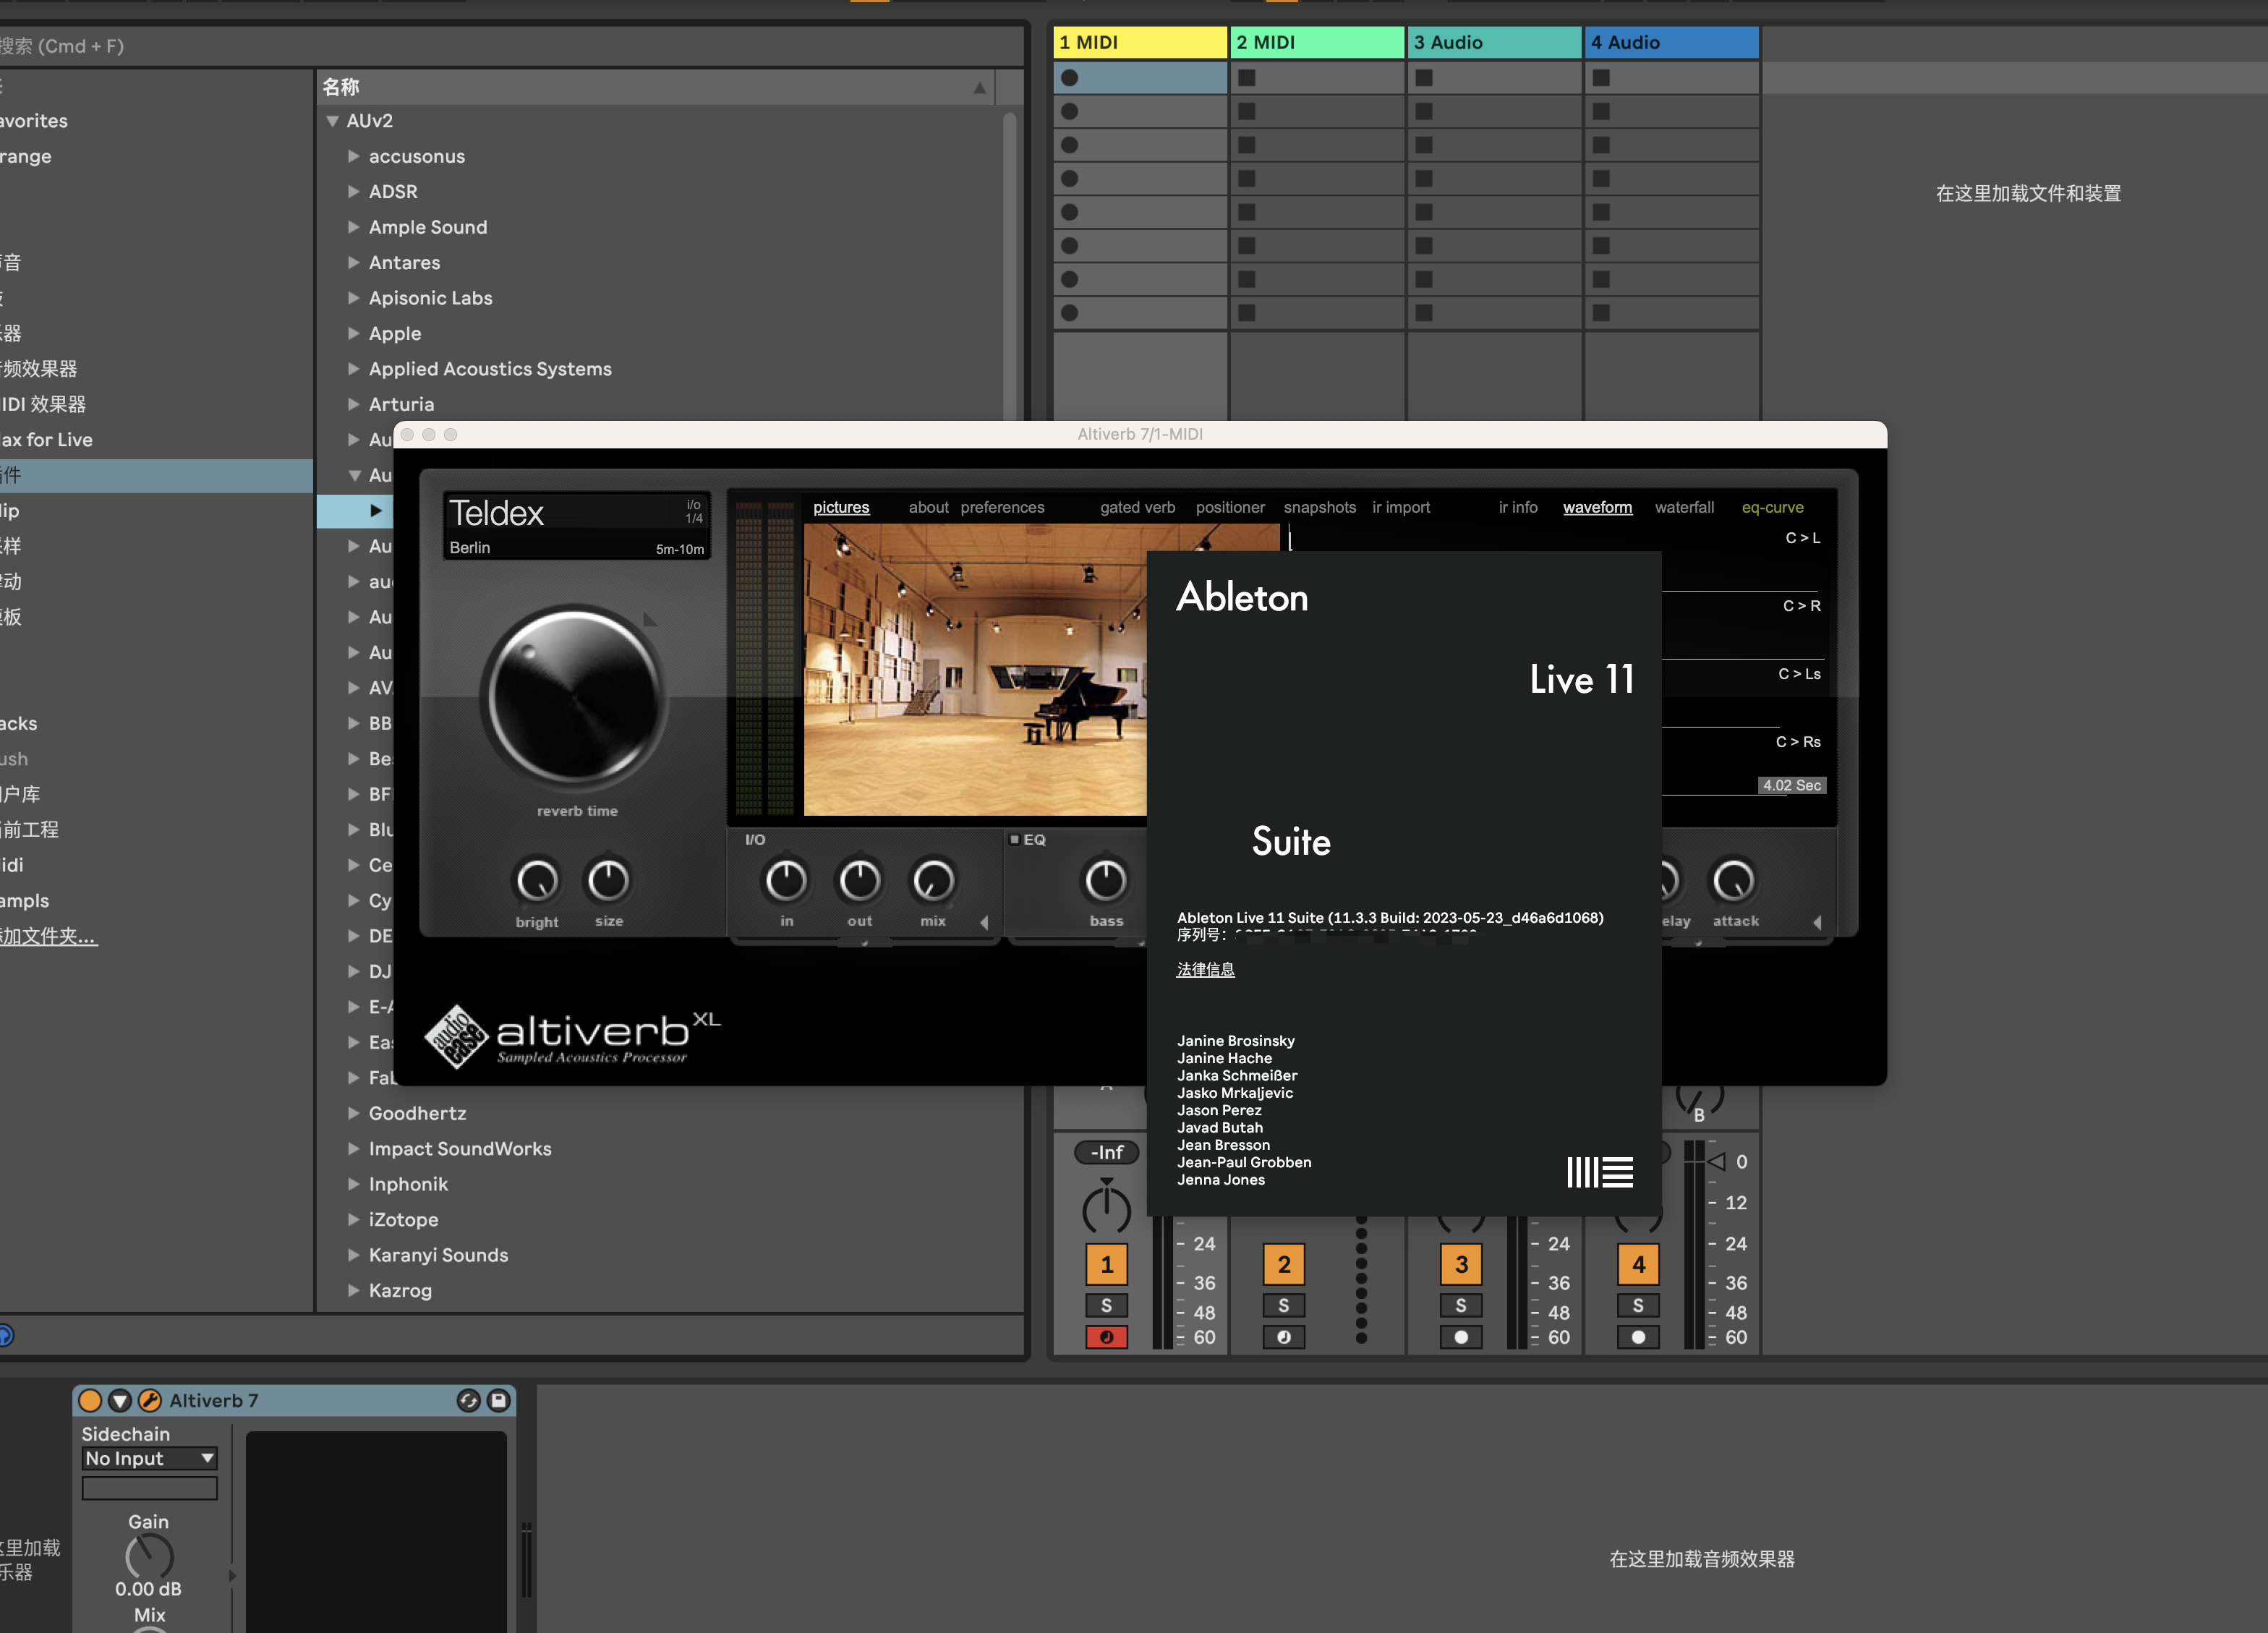
Task: Click the mix knob in the I/O section
Action: pos(933,881)
